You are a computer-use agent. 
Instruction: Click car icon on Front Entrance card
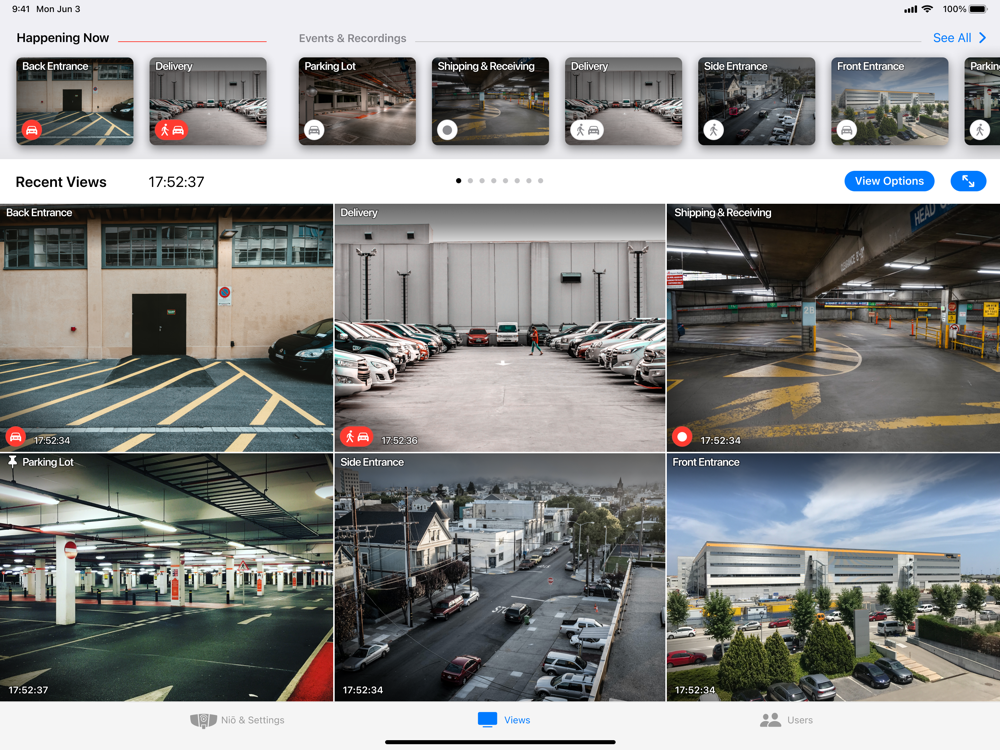pos(847,130)
